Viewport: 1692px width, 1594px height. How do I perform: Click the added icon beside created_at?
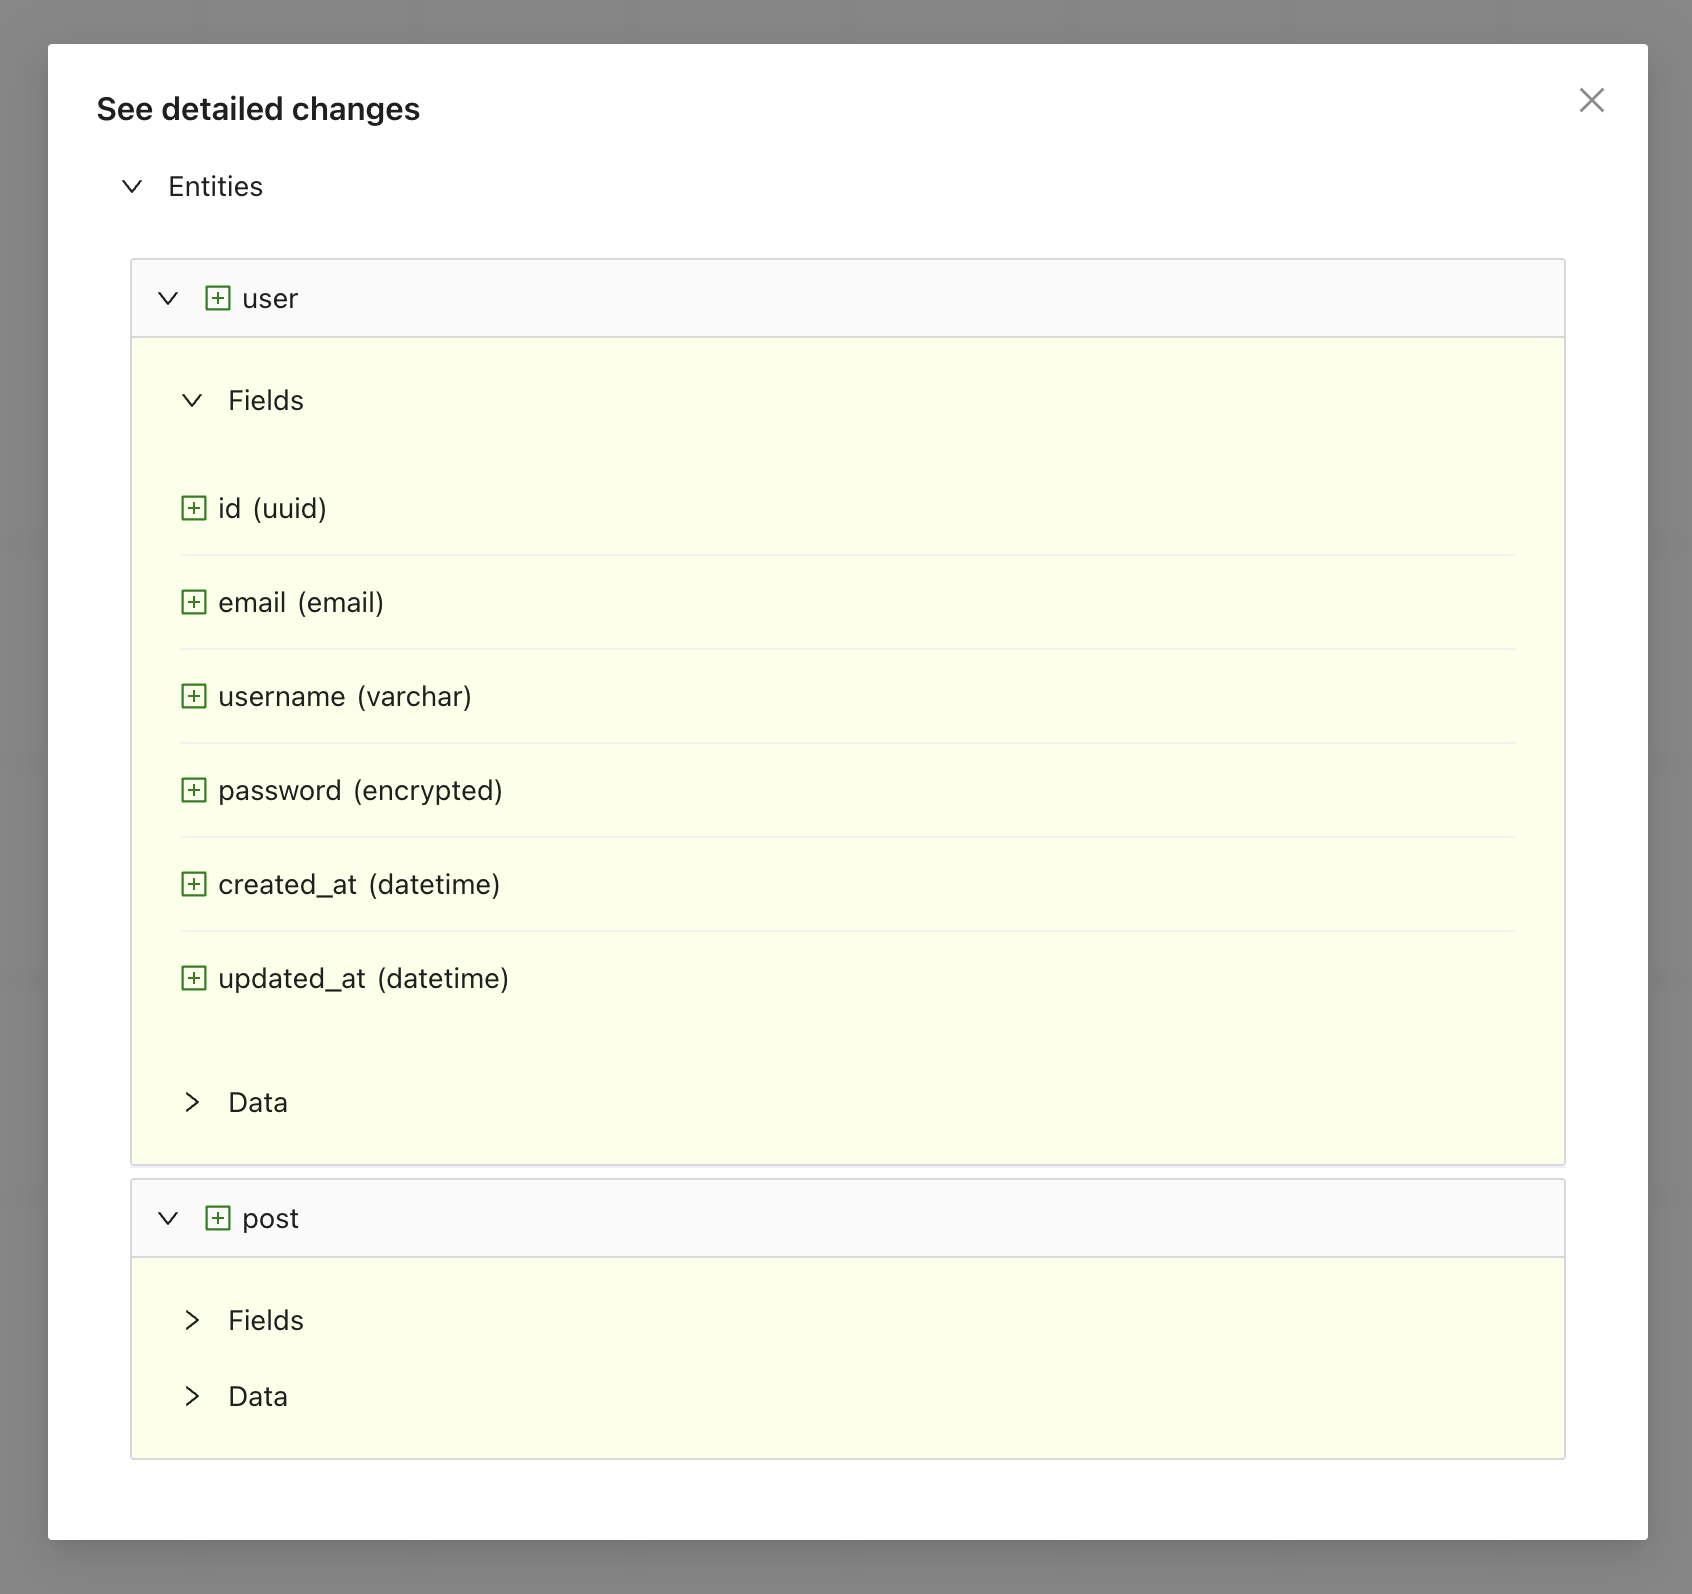pyautogui.click(x=193, y=885)
